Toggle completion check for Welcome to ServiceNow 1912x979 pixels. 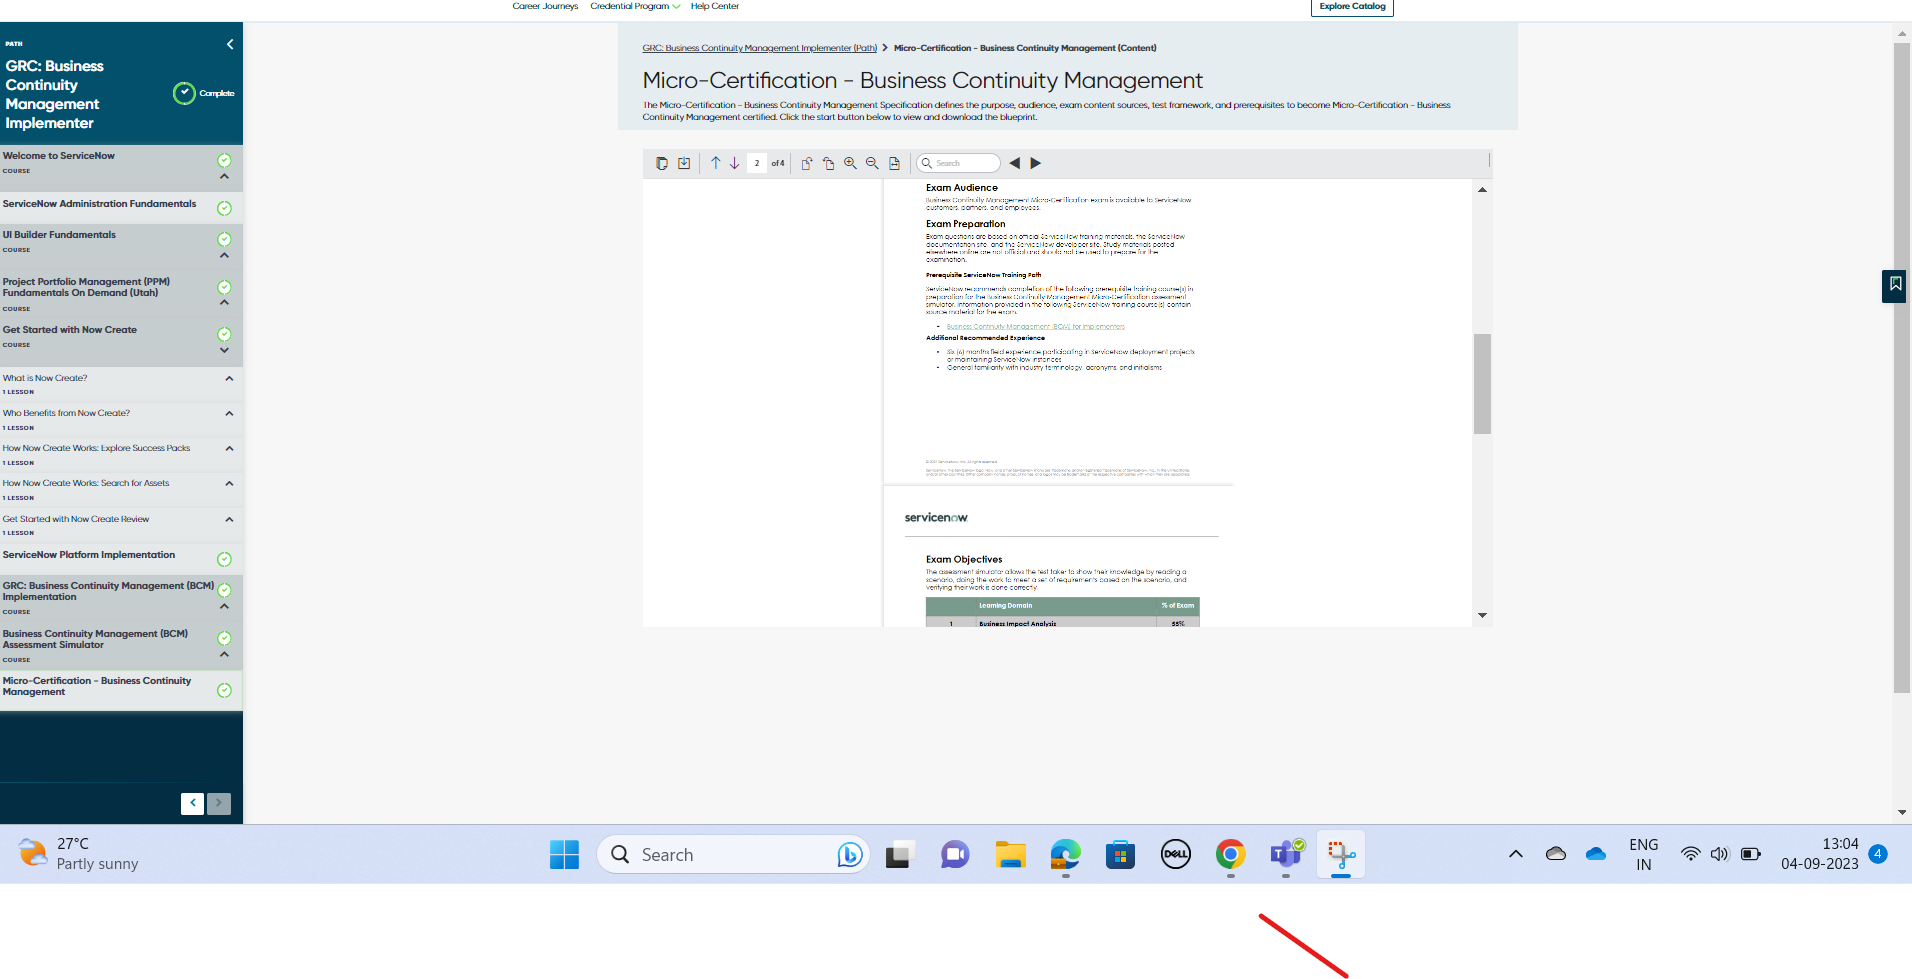point(224,160)
